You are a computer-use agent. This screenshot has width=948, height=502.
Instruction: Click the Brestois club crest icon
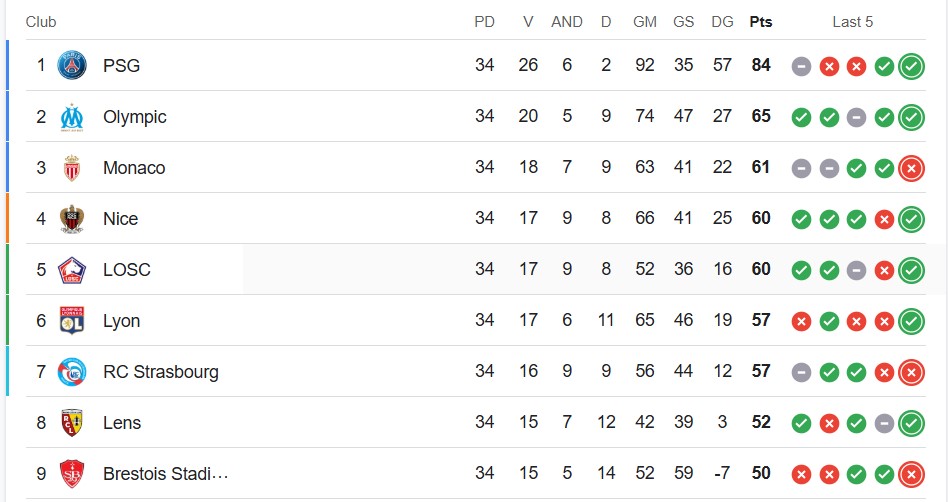pos(72,474)
